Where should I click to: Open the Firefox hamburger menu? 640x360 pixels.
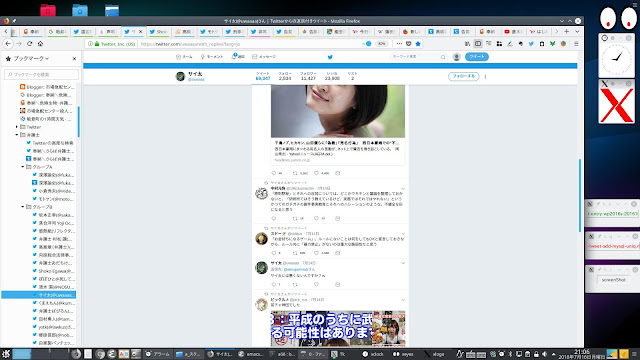tap(576, 44)
